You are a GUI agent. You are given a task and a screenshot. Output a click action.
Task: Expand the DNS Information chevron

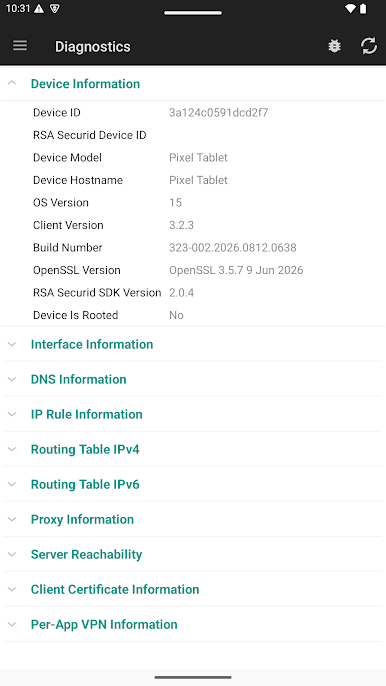12,379
